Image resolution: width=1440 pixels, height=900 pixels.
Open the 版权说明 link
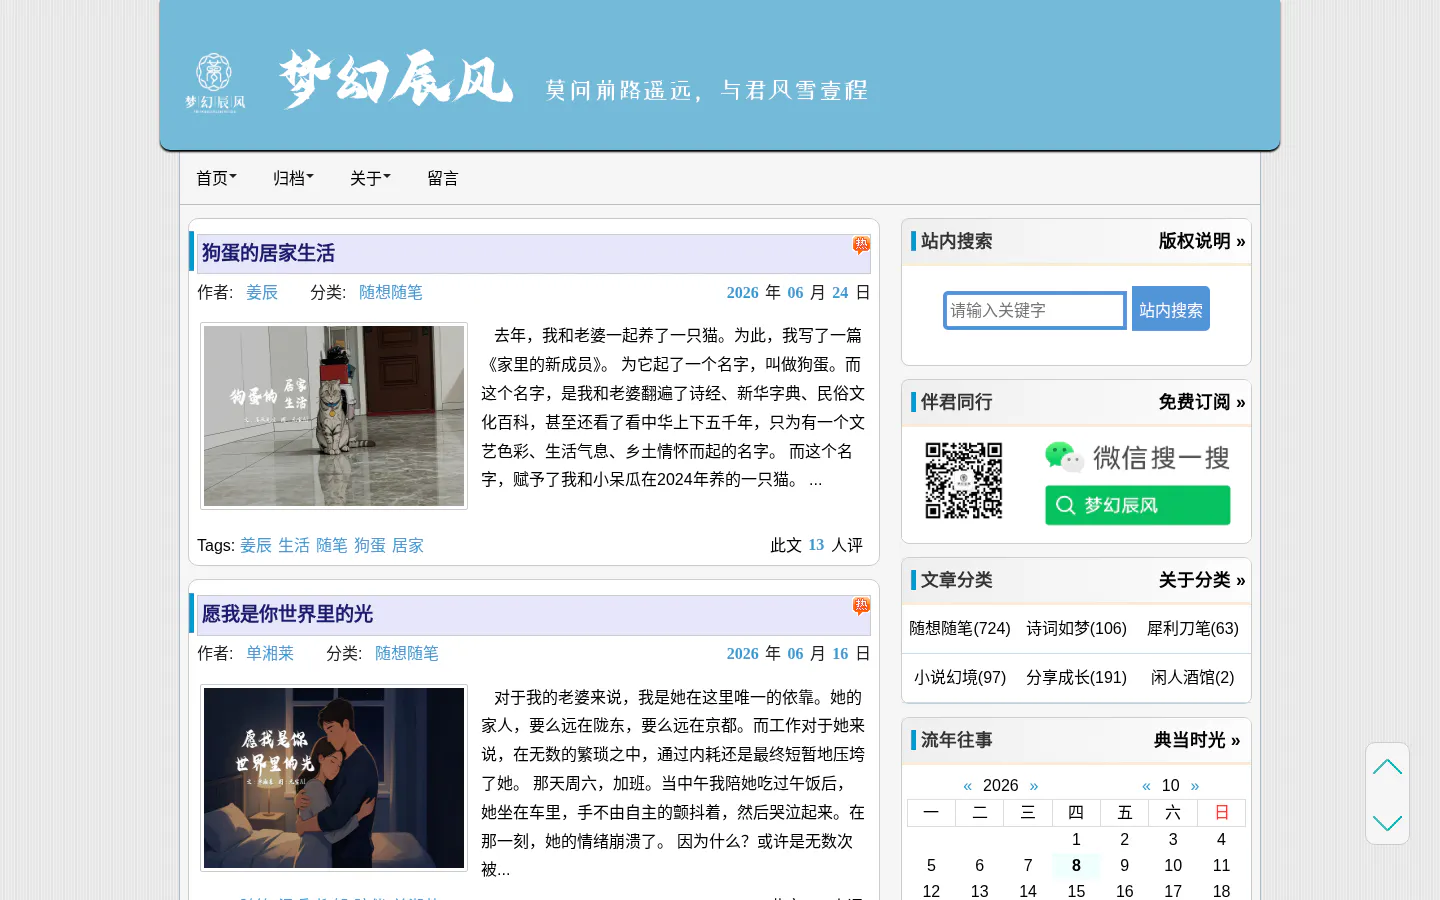[1202, 241]
